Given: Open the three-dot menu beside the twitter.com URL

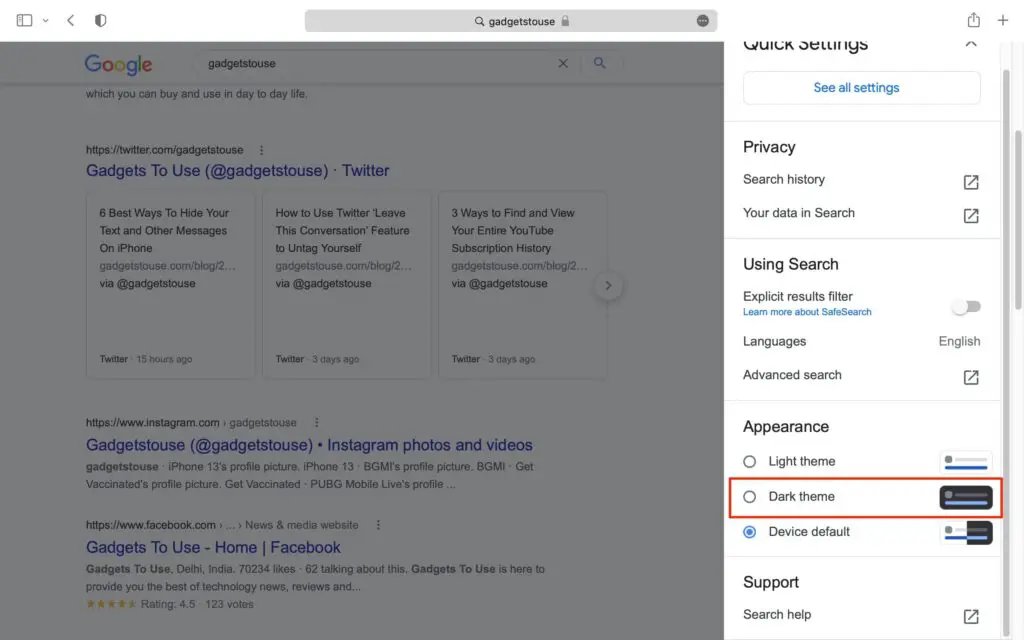Looking at the screenshot, I should (261, 150).
